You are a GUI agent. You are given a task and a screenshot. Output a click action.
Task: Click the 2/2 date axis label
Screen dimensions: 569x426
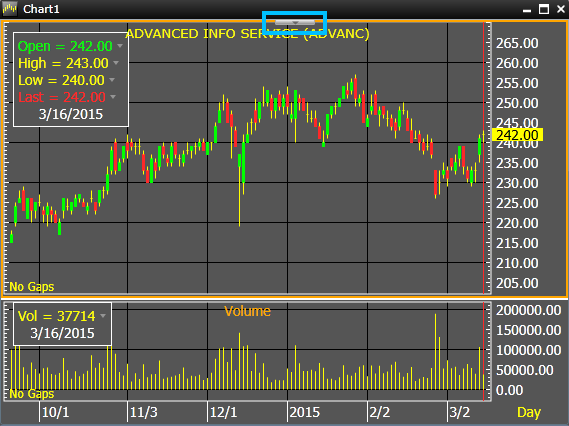point(379,412)
